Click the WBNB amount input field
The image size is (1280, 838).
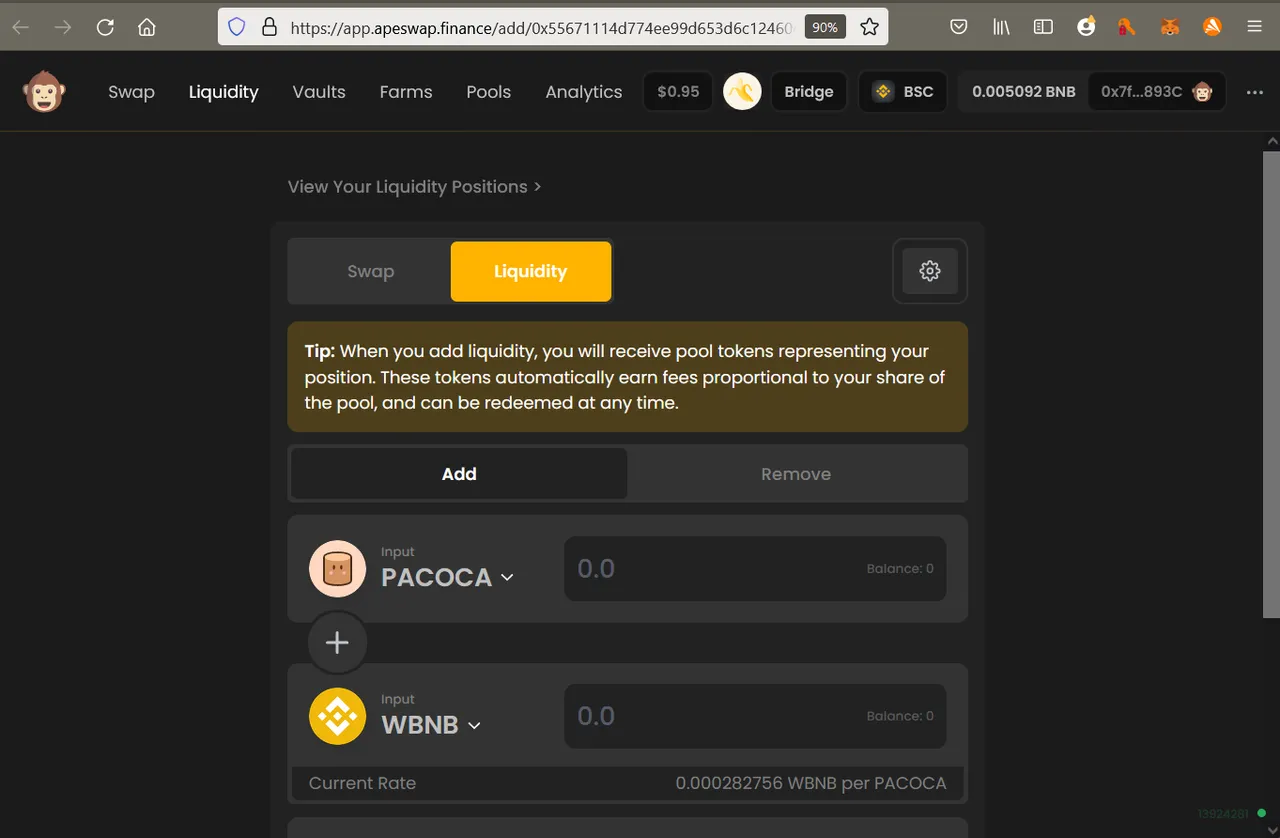(x=755, y=716)
